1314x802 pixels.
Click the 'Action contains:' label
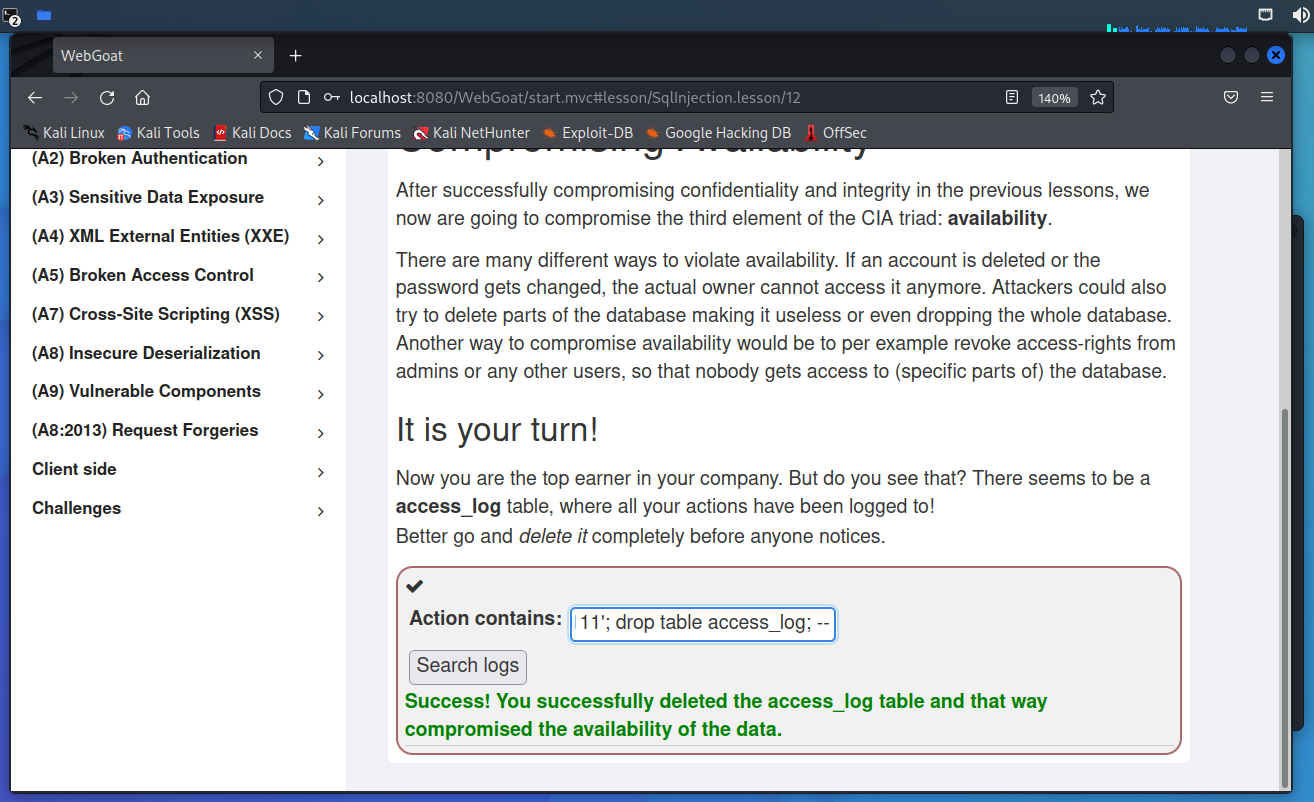pyautogui.click(x=486, y=618)
